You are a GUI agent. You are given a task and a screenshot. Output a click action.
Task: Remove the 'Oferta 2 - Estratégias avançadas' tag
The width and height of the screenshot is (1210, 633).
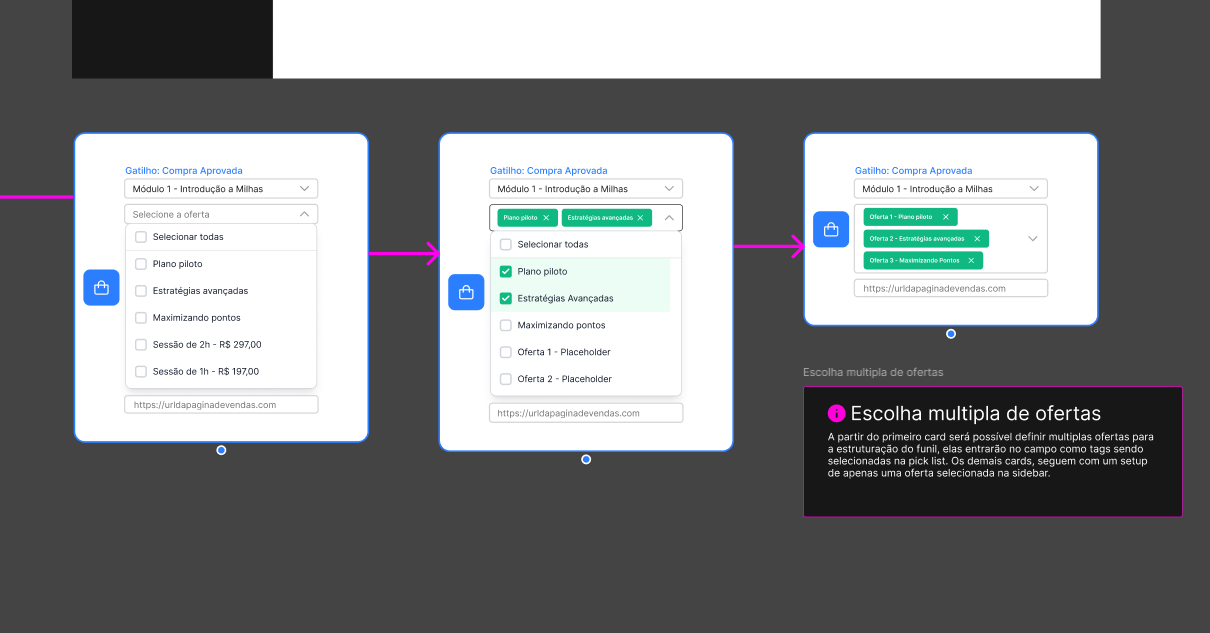click(977, 239)
